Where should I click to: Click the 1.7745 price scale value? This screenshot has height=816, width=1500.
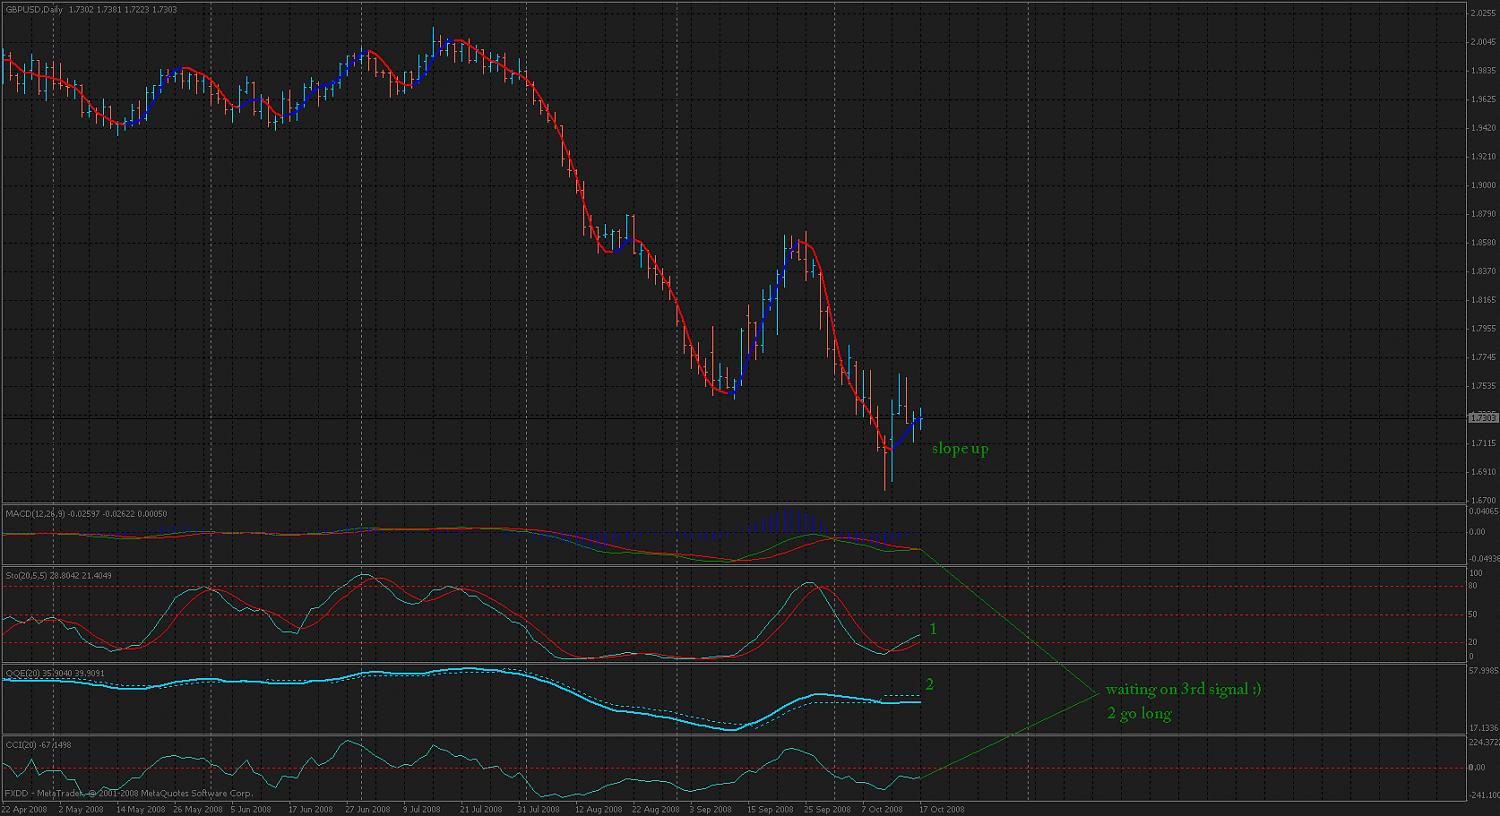coord(1482,357)
